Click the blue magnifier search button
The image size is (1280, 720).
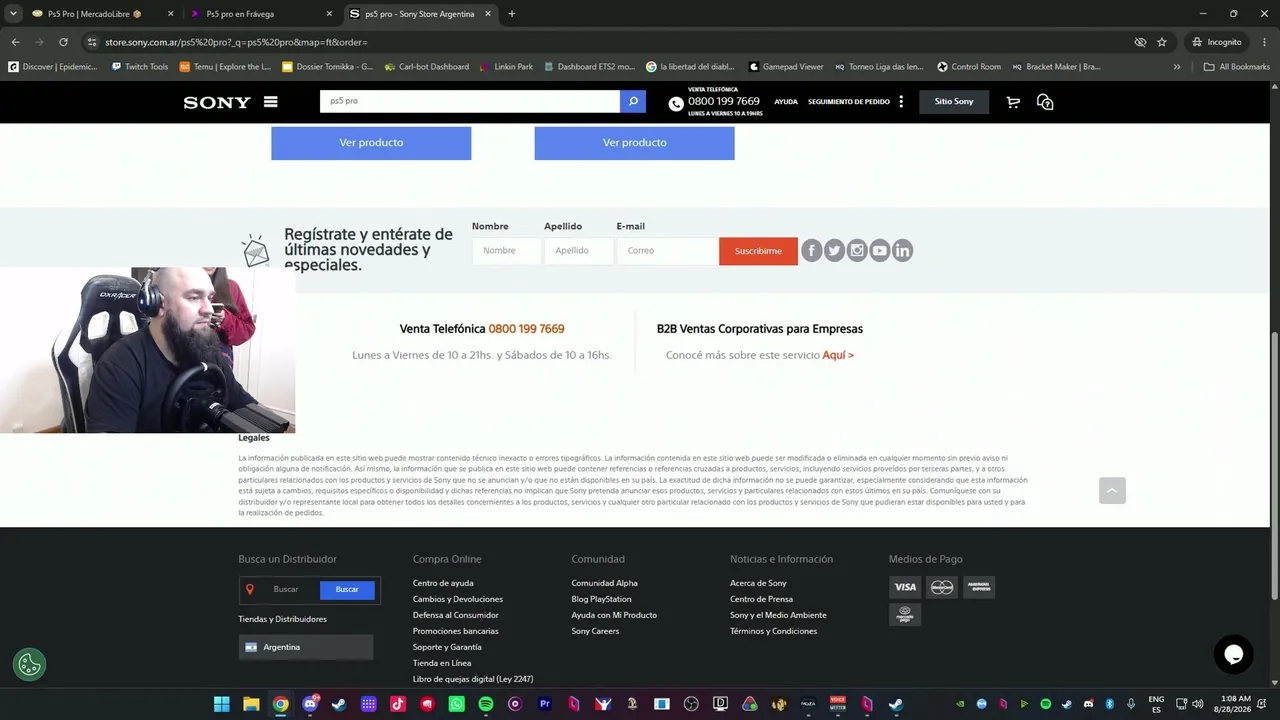(633, 101)
